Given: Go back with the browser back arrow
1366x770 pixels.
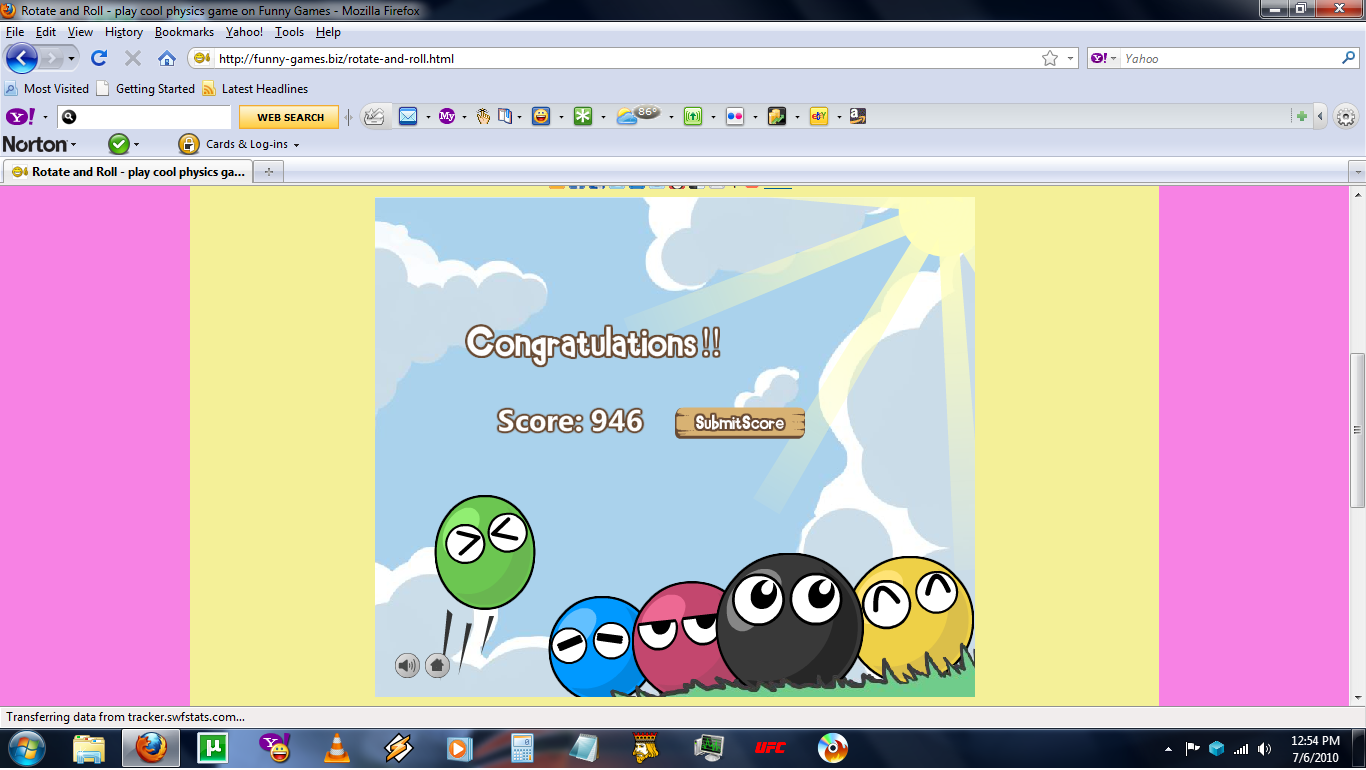Looking at the screenshot, I should tap(22, 58).
